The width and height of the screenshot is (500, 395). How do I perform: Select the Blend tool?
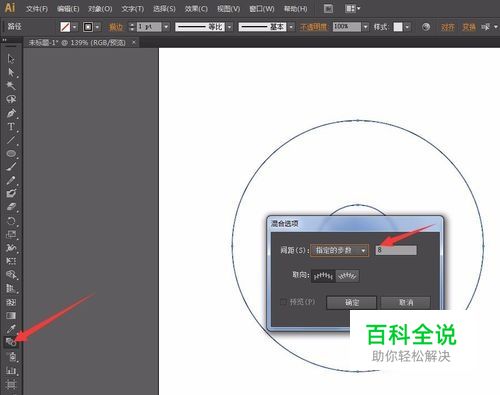11,342
